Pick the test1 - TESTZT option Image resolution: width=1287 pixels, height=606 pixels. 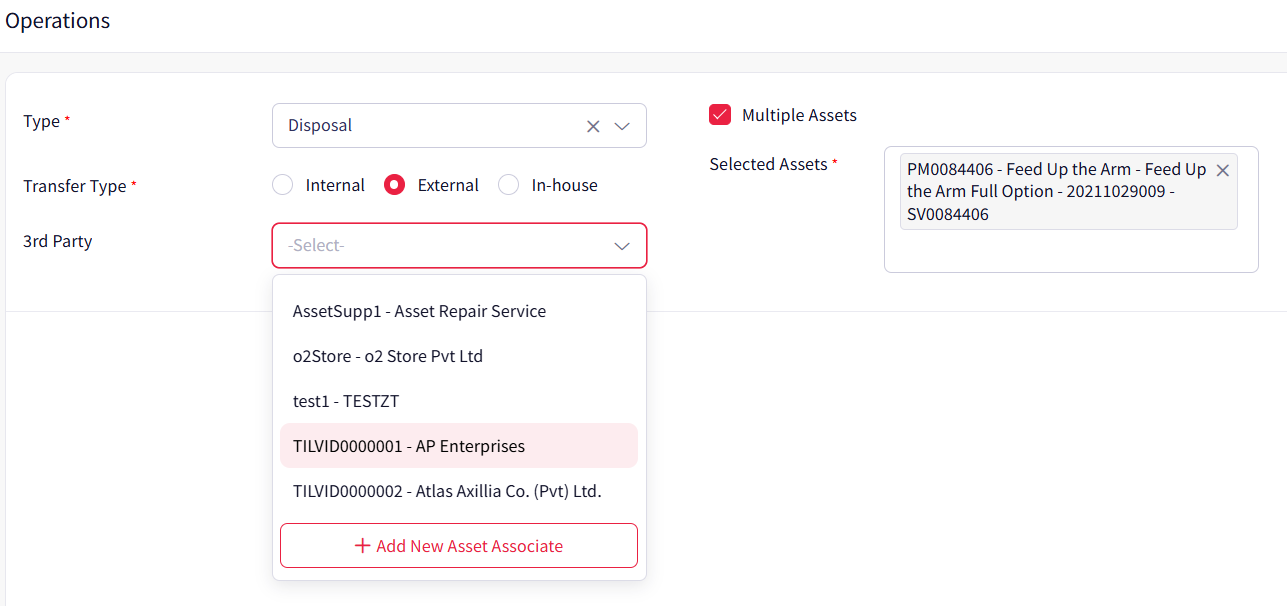346,401
